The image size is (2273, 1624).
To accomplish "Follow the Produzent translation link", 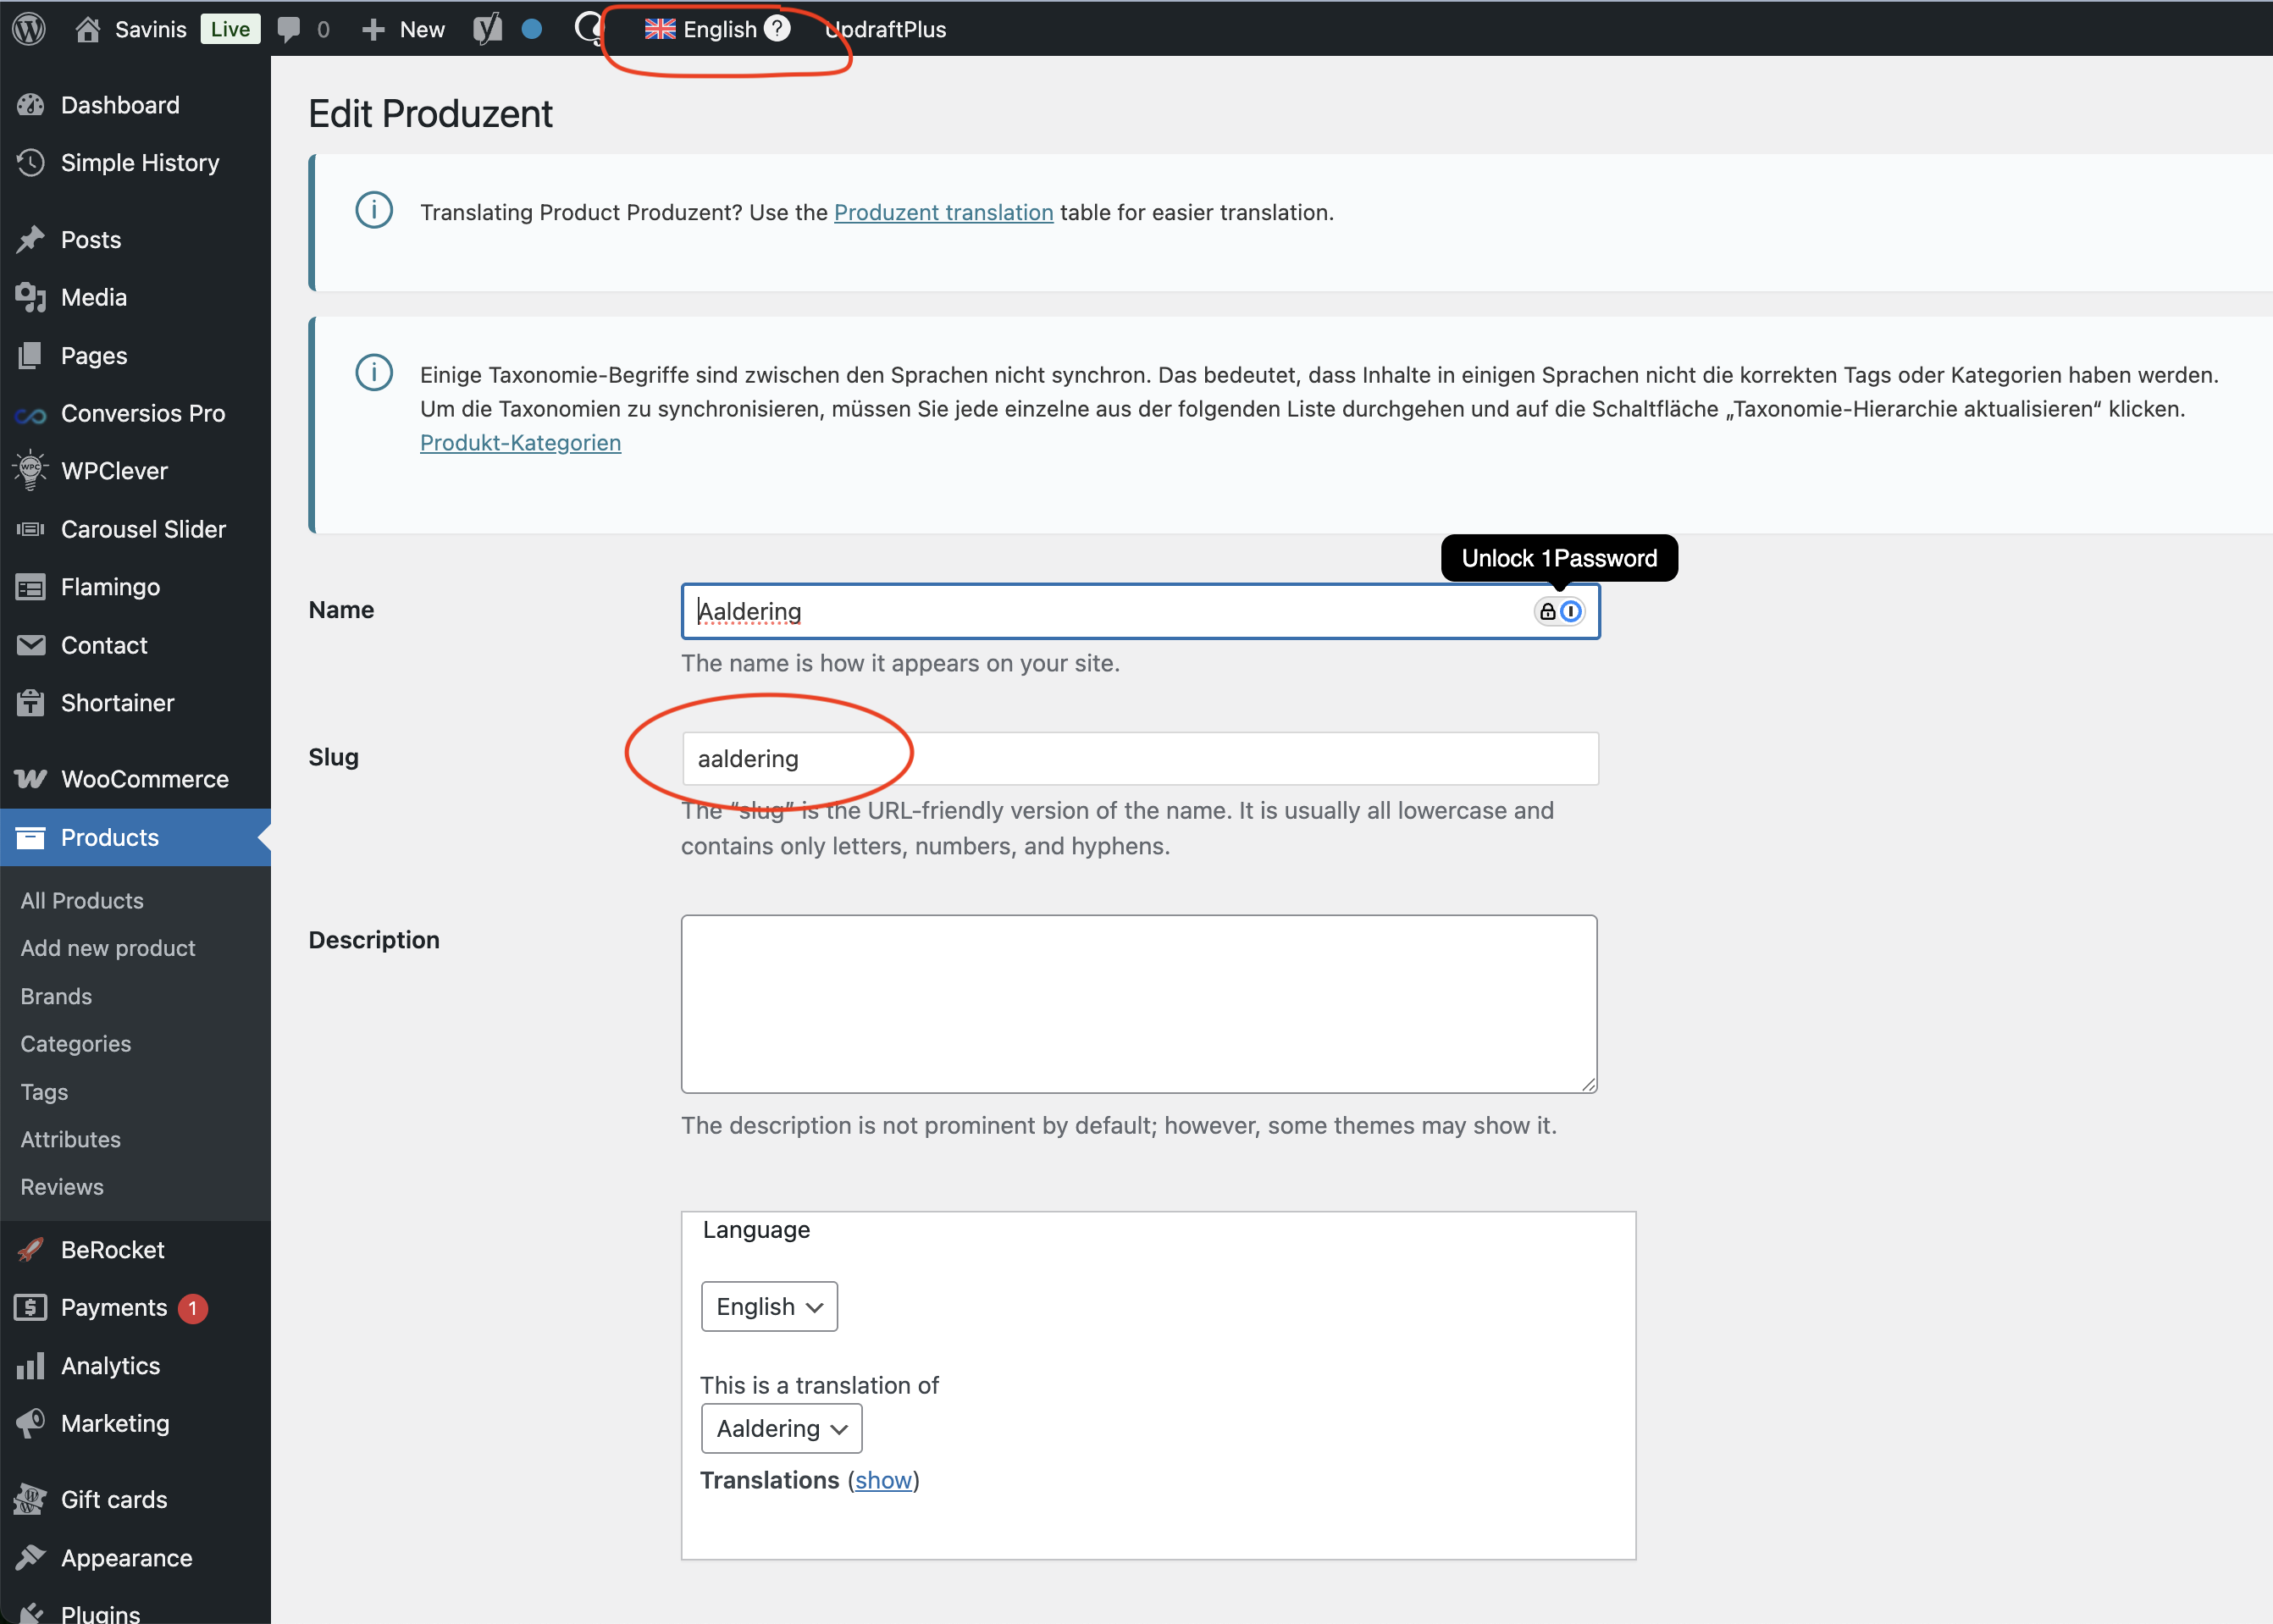I will pos(943,212).
